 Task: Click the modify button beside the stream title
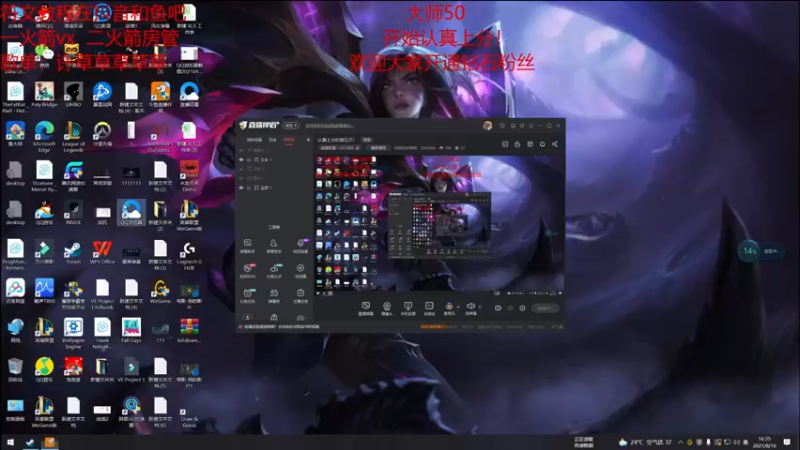coord(367,139)
